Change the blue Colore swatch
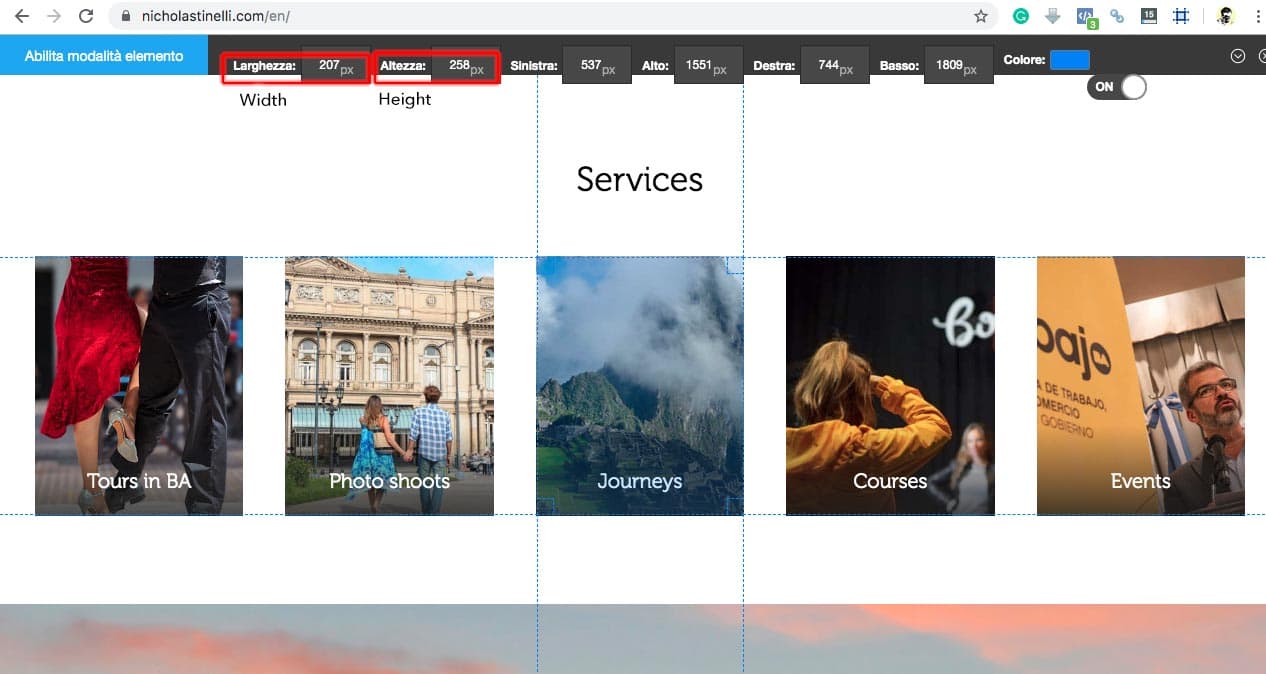 [1070, 59]
